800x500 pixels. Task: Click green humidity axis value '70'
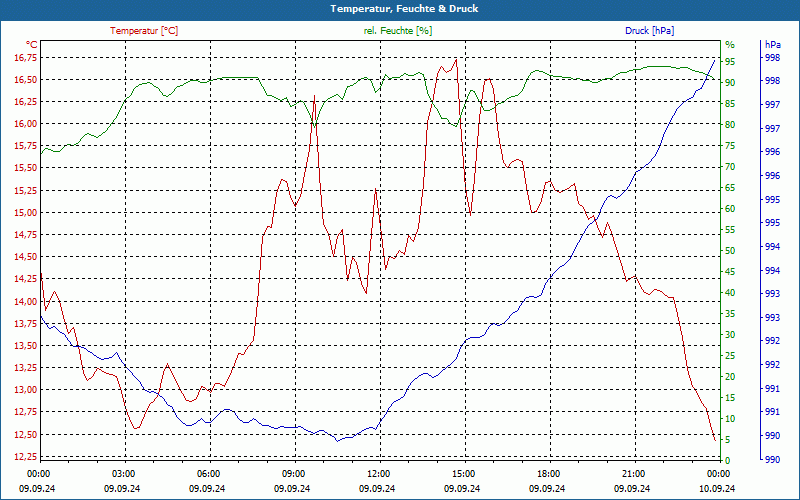click(x=730, y=167)
